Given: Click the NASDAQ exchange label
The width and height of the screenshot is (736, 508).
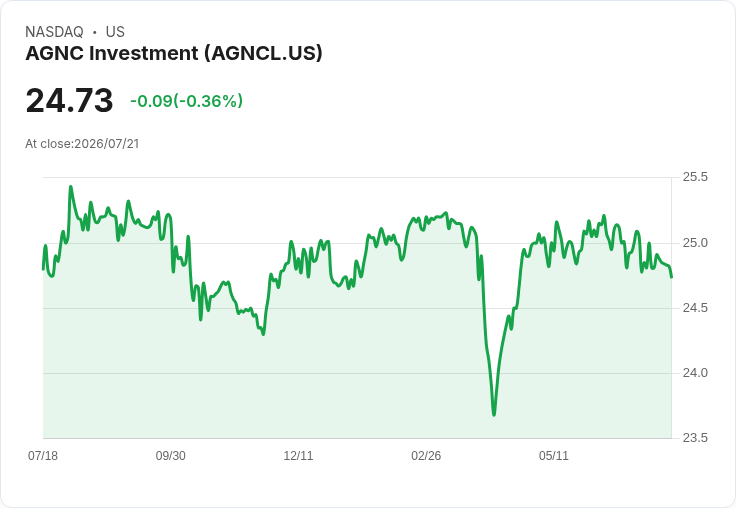Looking at the screenshot, I should coord(54,32).
